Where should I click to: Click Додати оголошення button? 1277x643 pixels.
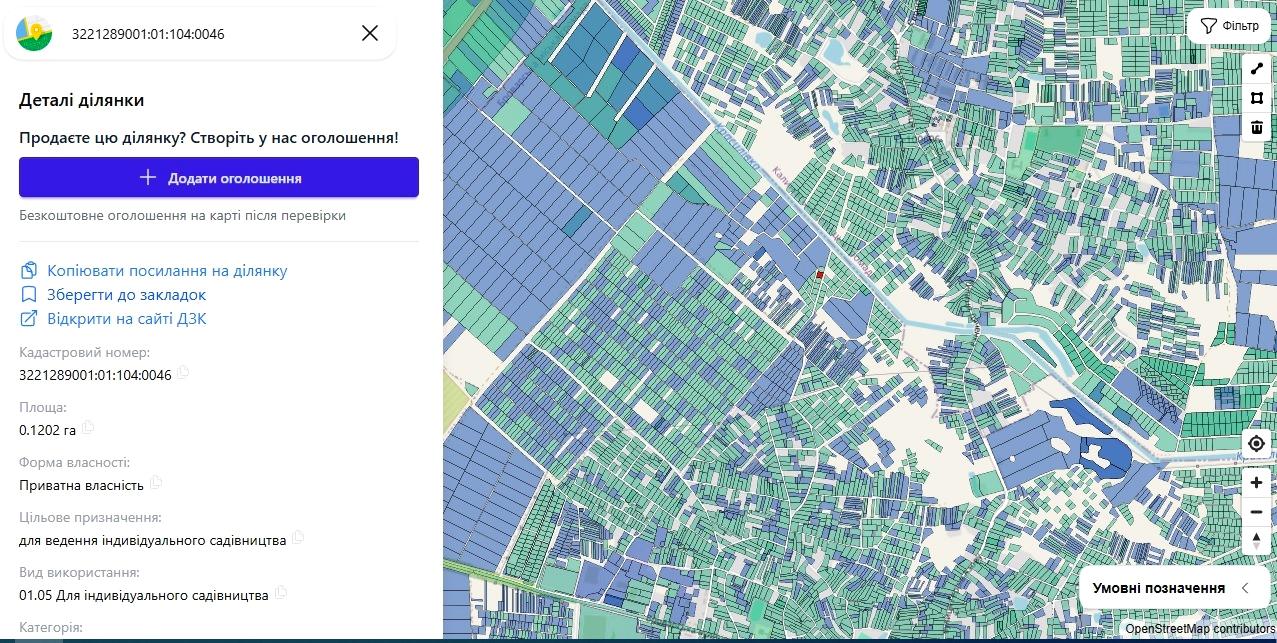(x=219, y=177)
